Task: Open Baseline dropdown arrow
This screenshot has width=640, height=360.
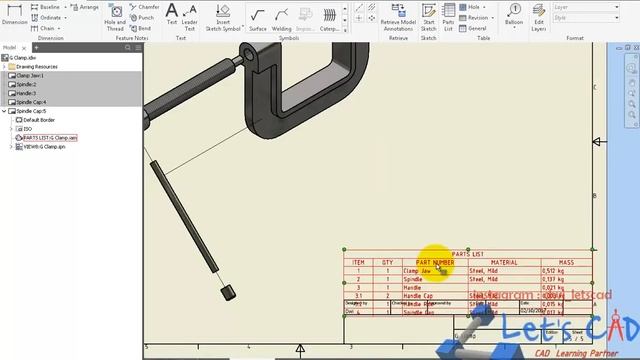Action: pyautogui.click(x=65, y=7)
